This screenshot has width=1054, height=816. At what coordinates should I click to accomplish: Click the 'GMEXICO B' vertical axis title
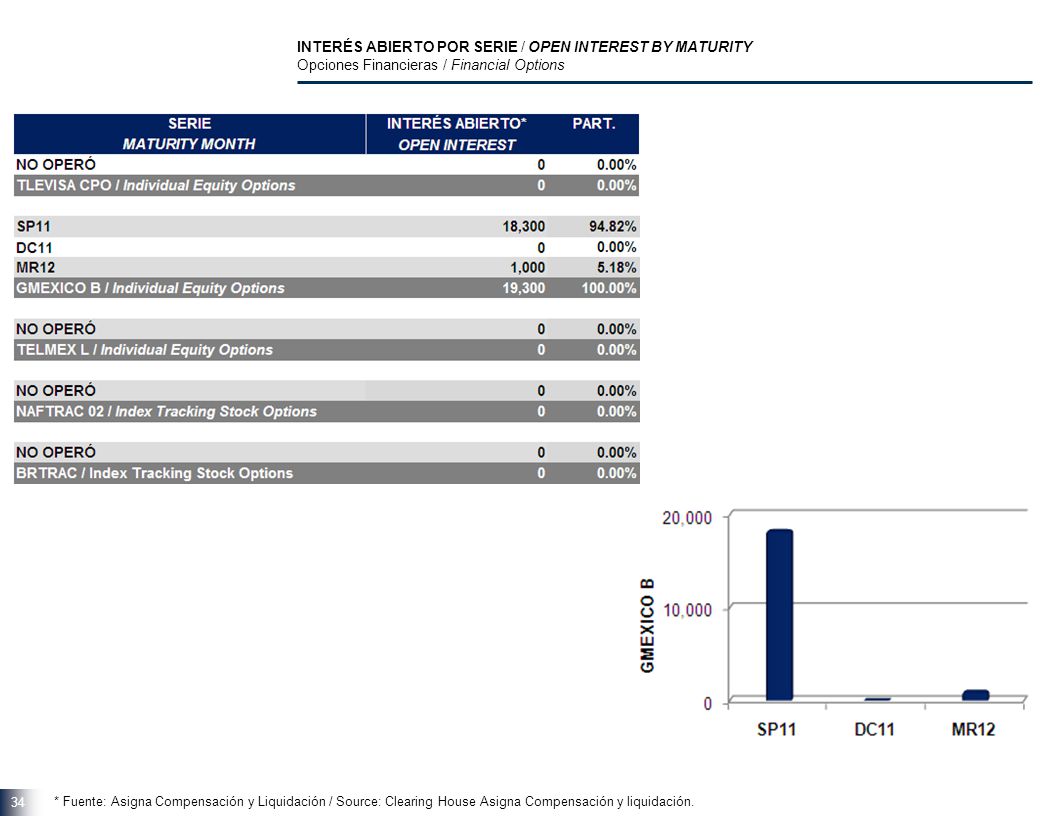tap(647, 624)
